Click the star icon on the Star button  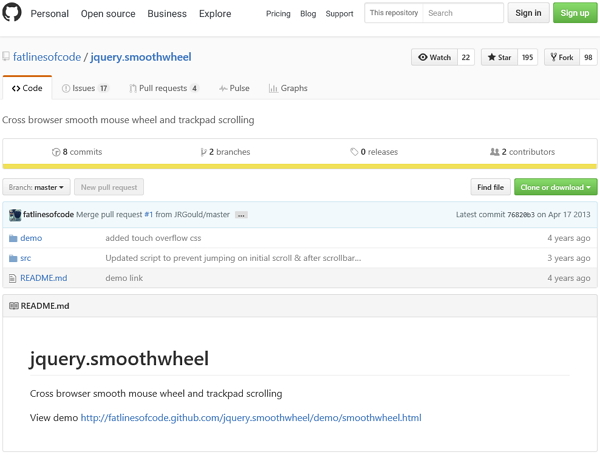point(492,57)
